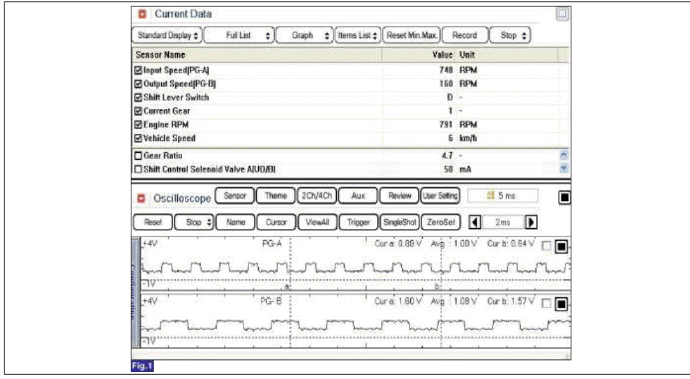Uncheck Engine RPM checkbox
Screen dimensions: 690x379
[x=138, y=125]
